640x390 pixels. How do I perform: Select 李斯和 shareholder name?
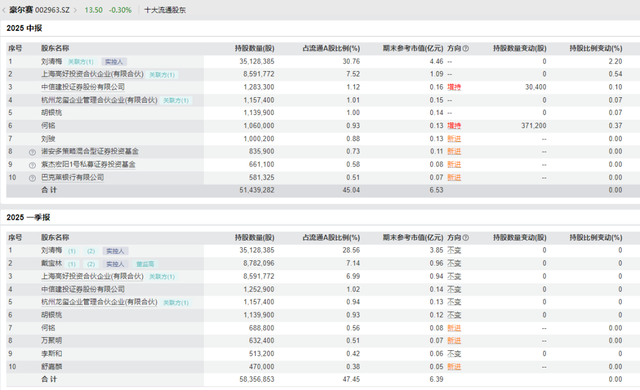[51, 354]
